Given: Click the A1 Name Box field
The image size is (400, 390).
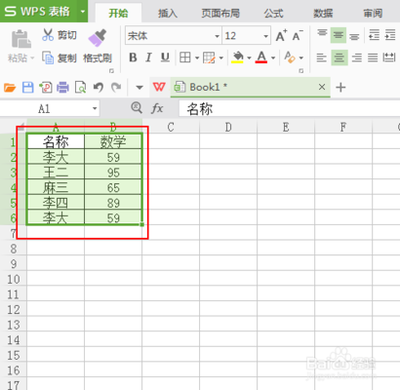Looking at the screenshot, I should pos(45,109).
